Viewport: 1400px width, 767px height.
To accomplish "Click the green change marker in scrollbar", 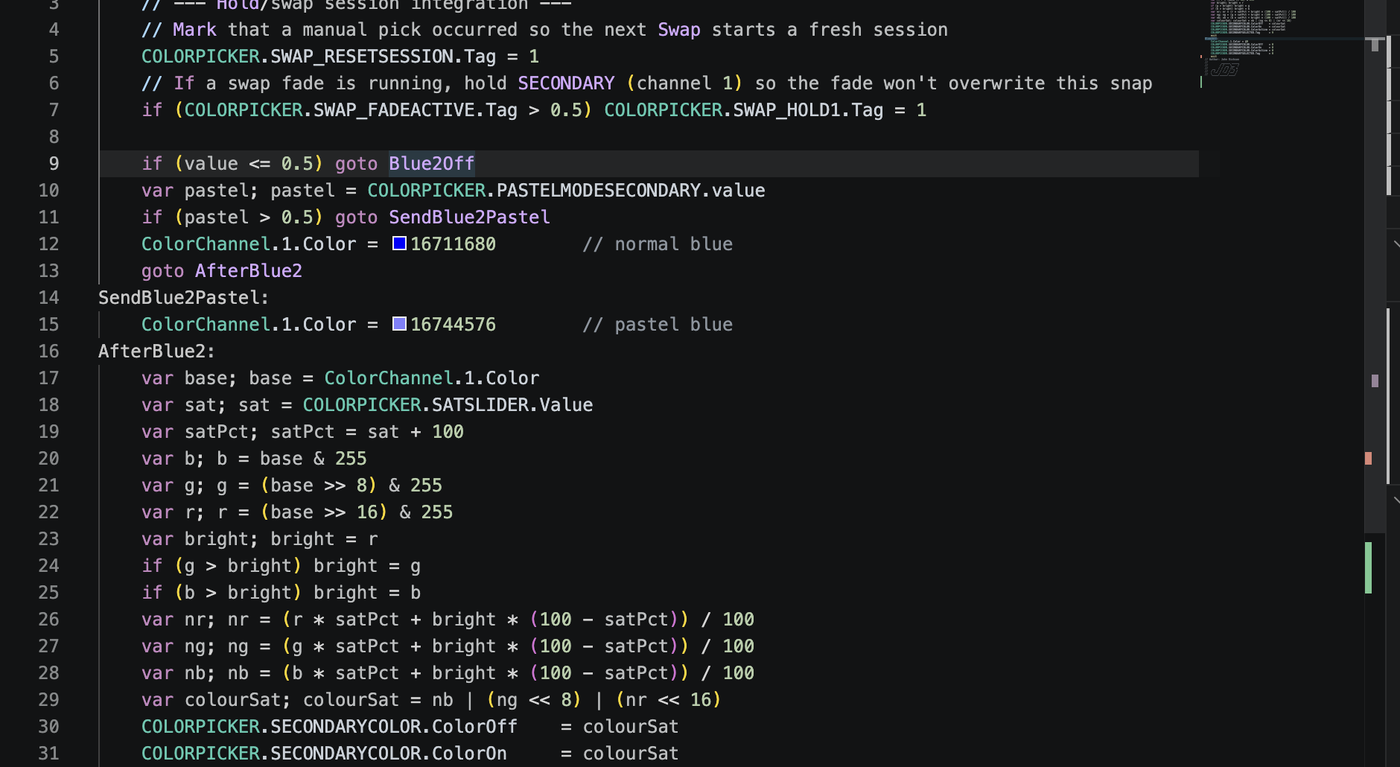I will [1368, 568].
